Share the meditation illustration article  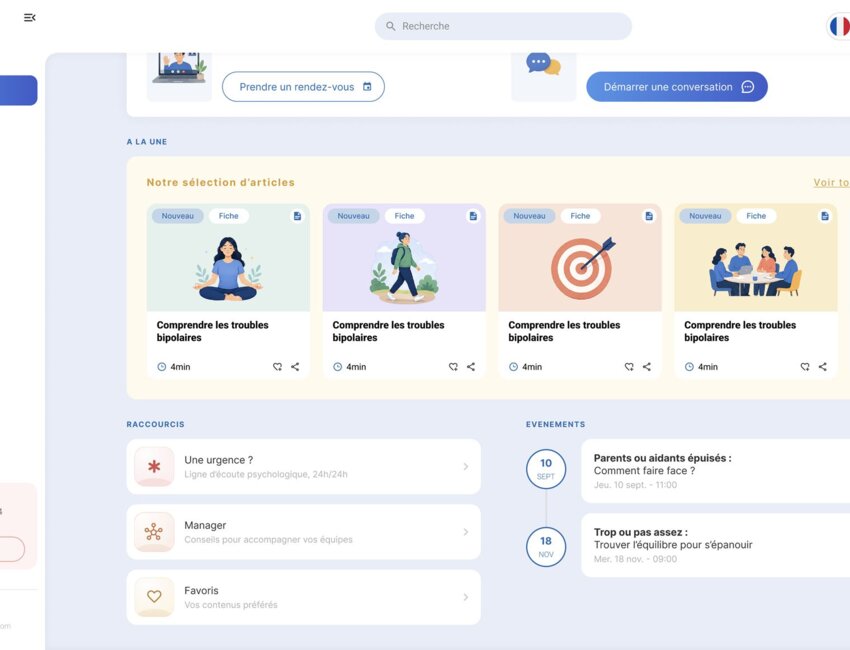pos(295,366)
